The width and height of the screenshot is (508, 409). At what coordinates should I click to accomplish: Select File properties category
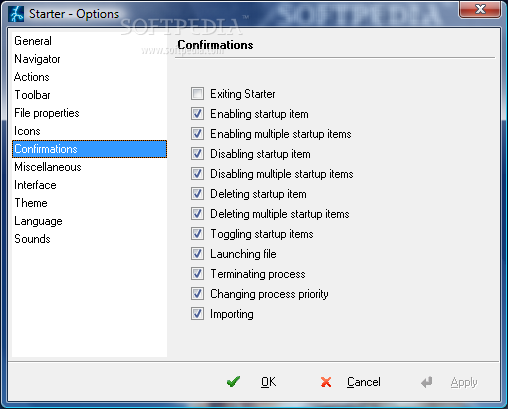click(89, 113)
